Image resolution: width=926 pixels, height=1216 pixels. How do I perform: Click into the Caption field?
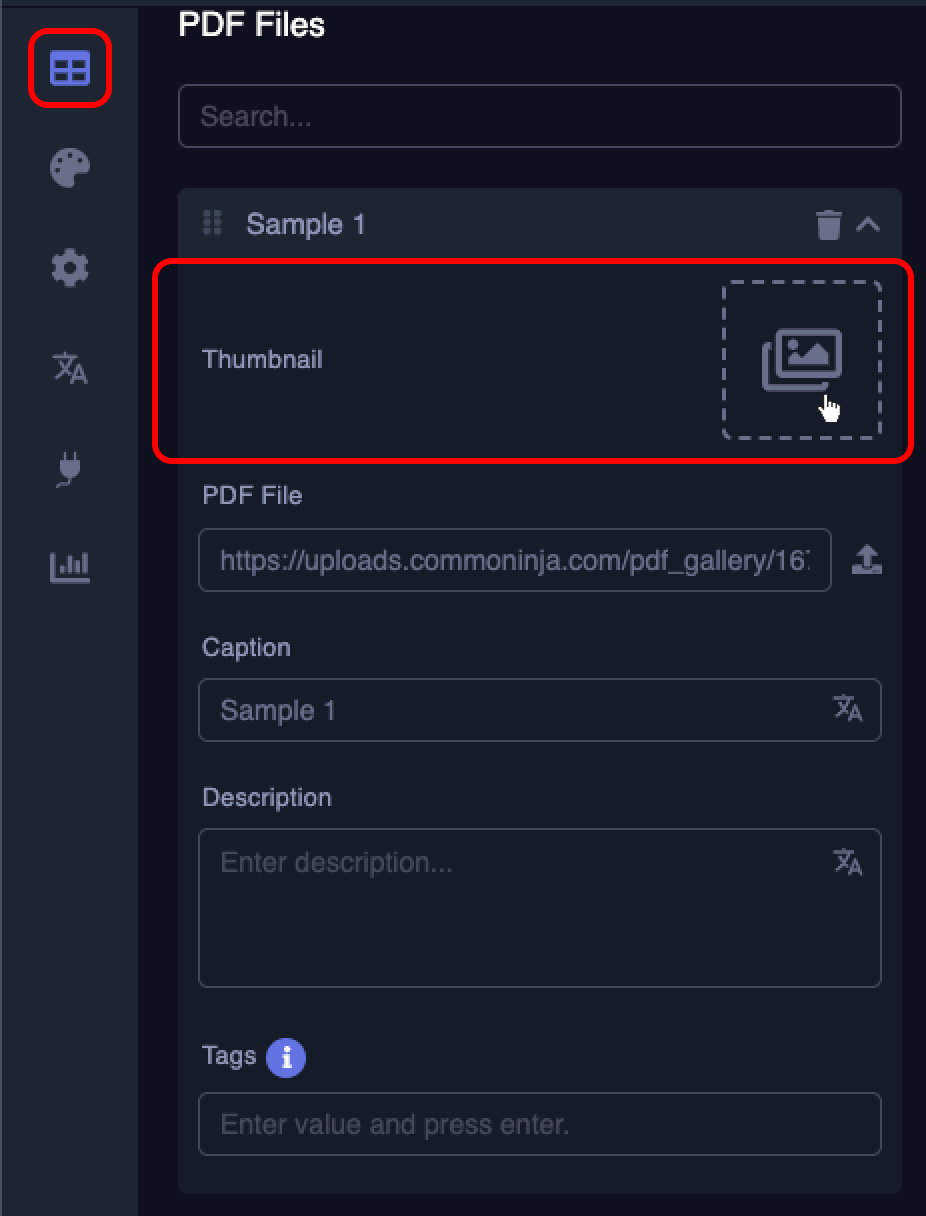pos(540,710)
